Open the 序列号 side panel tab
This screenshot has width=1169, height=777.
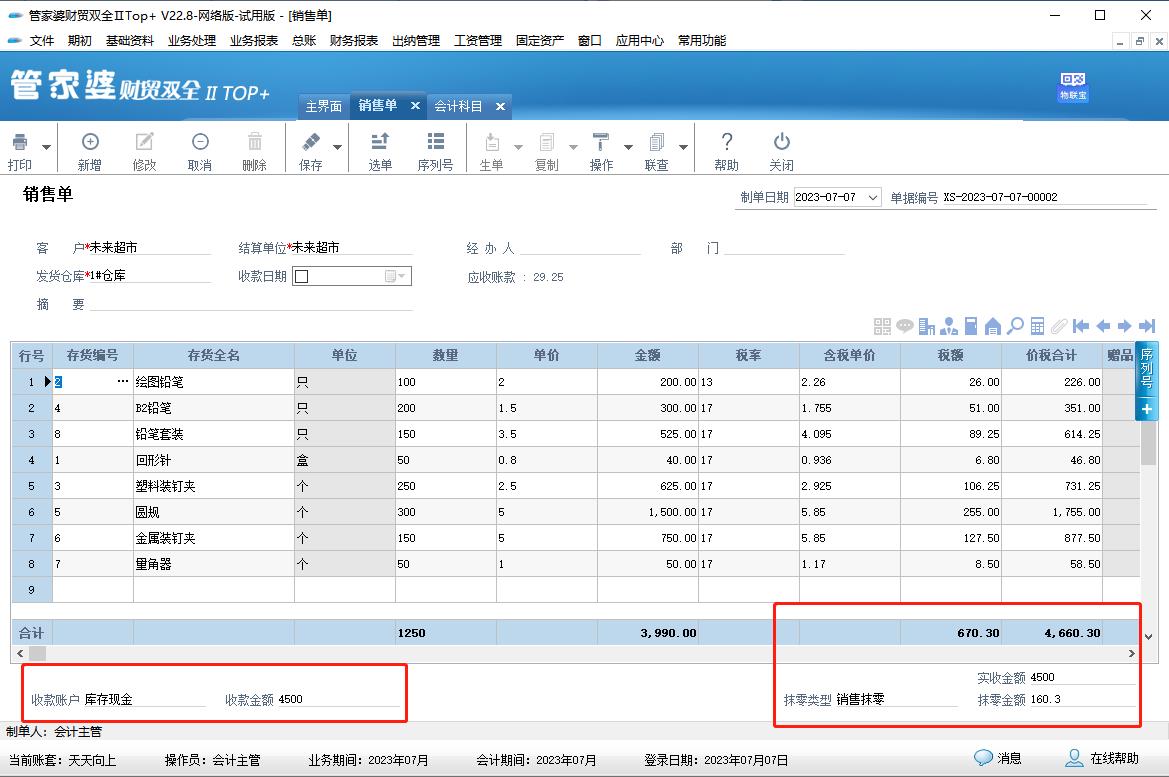[1147, 368]
